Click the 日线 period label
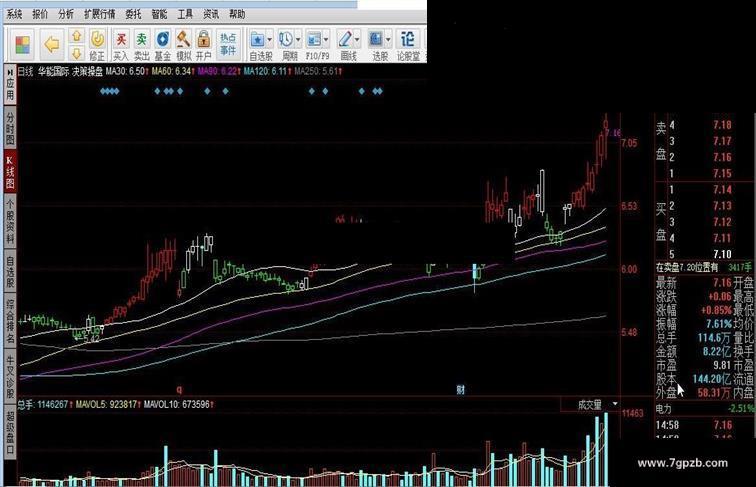756x487 pixels. pyautogui.click(x=26, y=71)
